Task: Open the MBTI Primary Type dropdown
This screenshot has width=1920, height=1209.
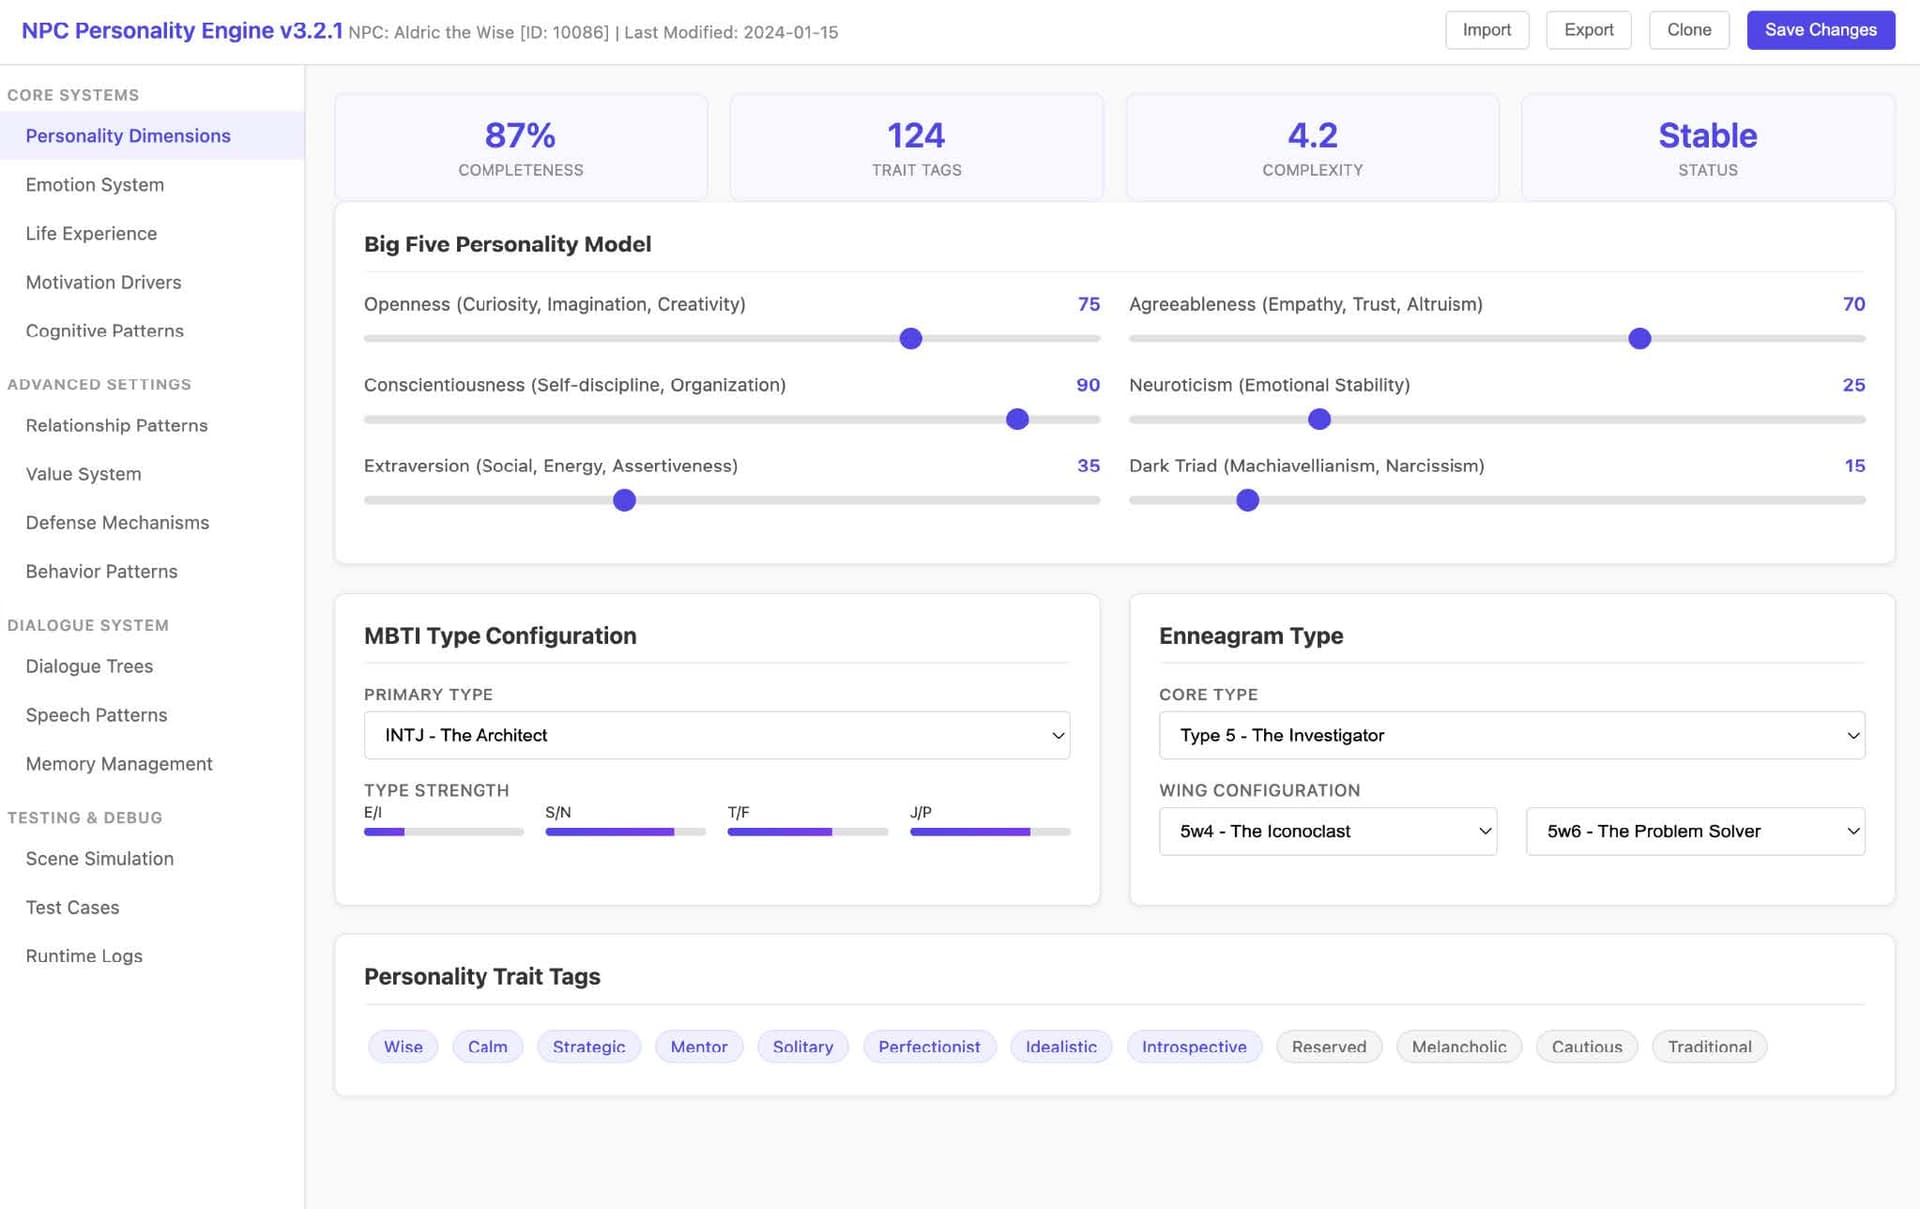Action: [716, 735]
